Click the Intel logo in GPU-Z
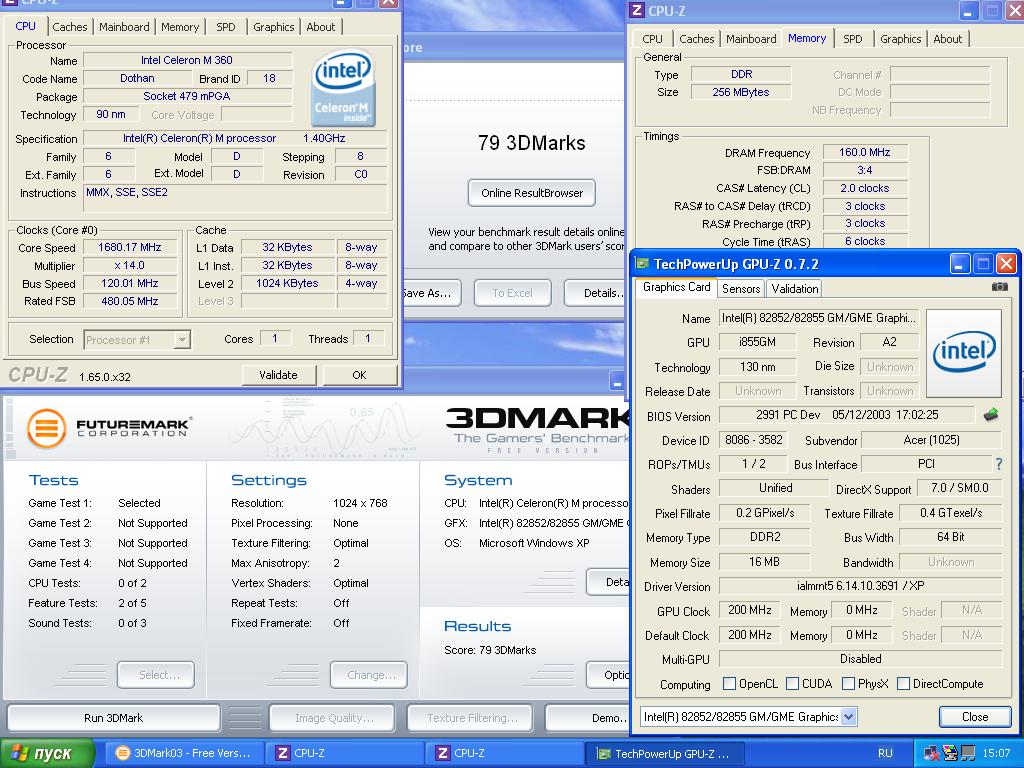The width and height of the screenshot is (1024, 768). (x=964, y=353)
